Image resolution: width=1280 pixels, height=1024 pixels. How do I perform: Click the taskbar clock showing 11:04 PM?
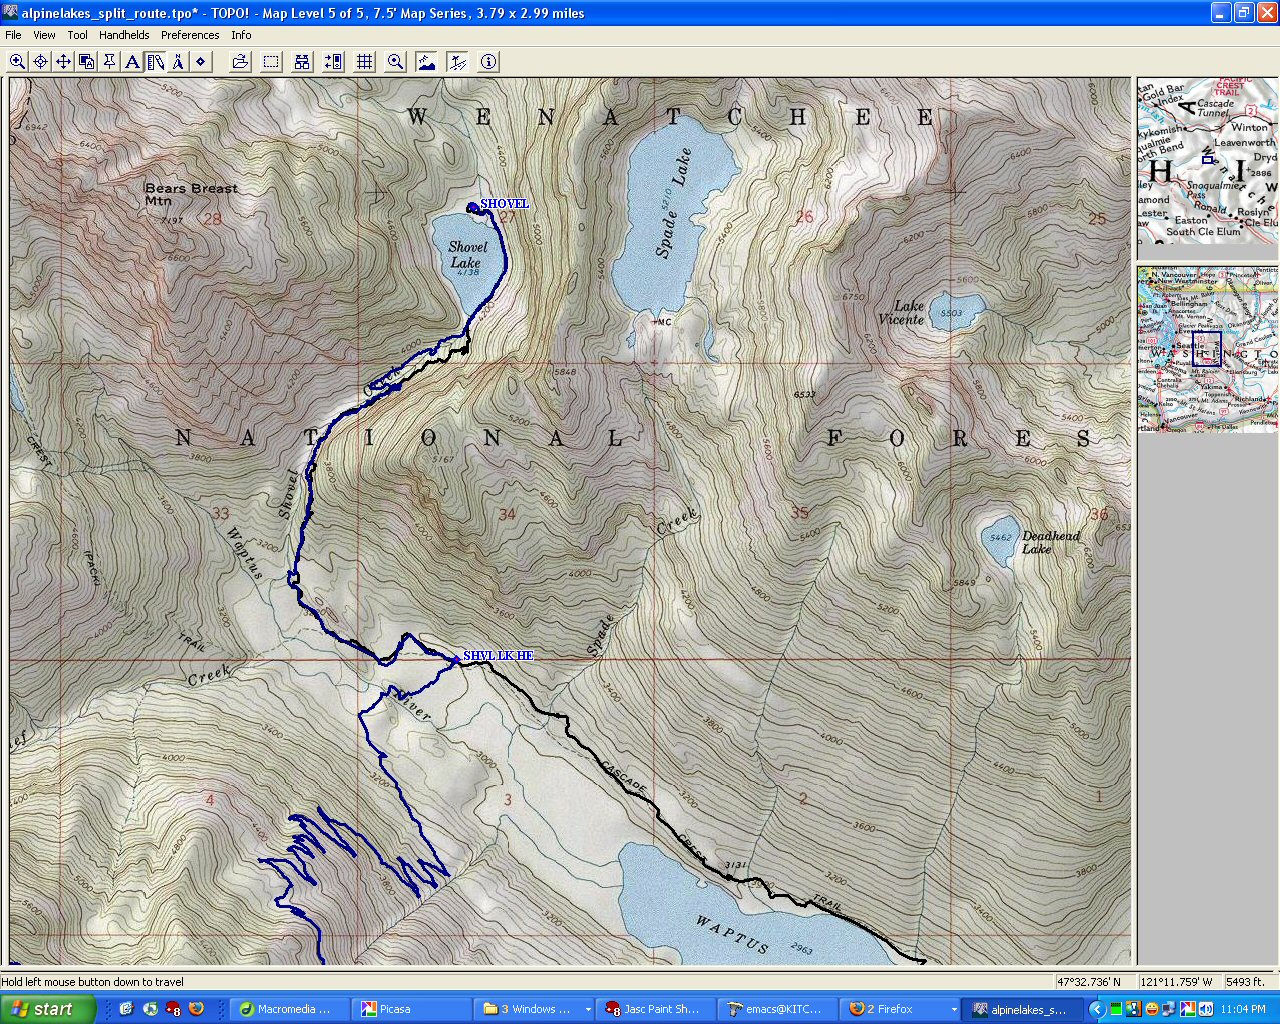pos(1245,1009)
